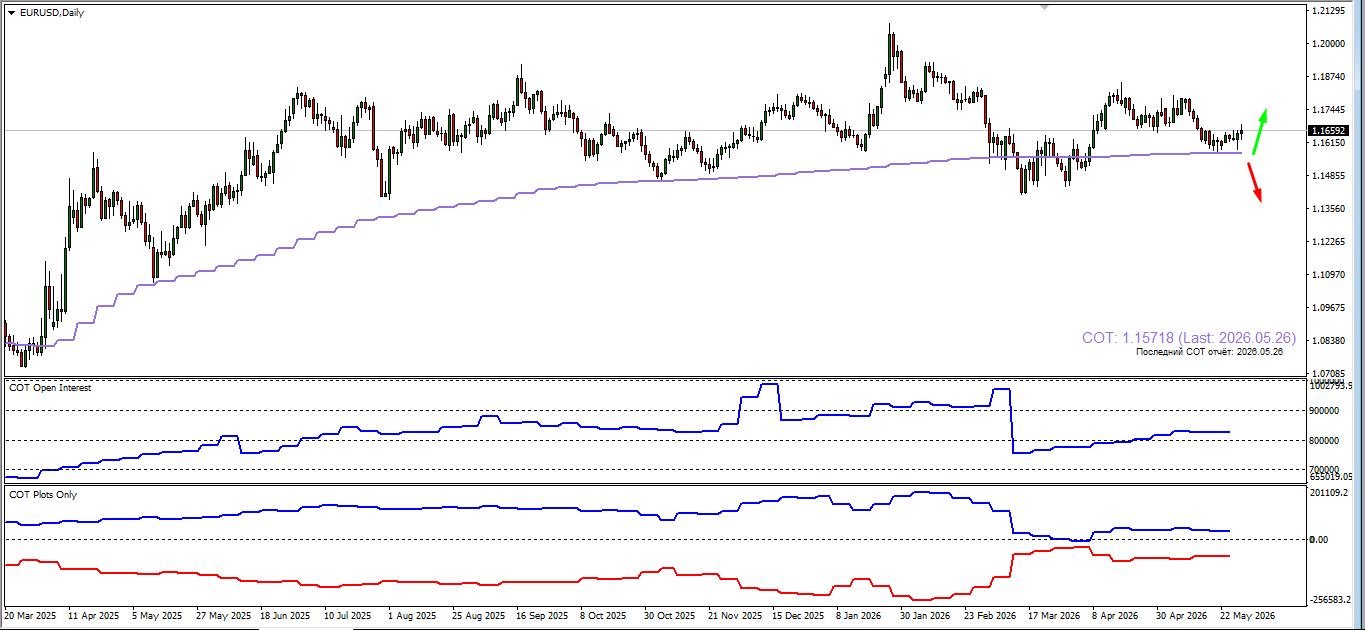Select the COT Open Interest indicator label
The image size is (1365, 630).
(49, 388)
